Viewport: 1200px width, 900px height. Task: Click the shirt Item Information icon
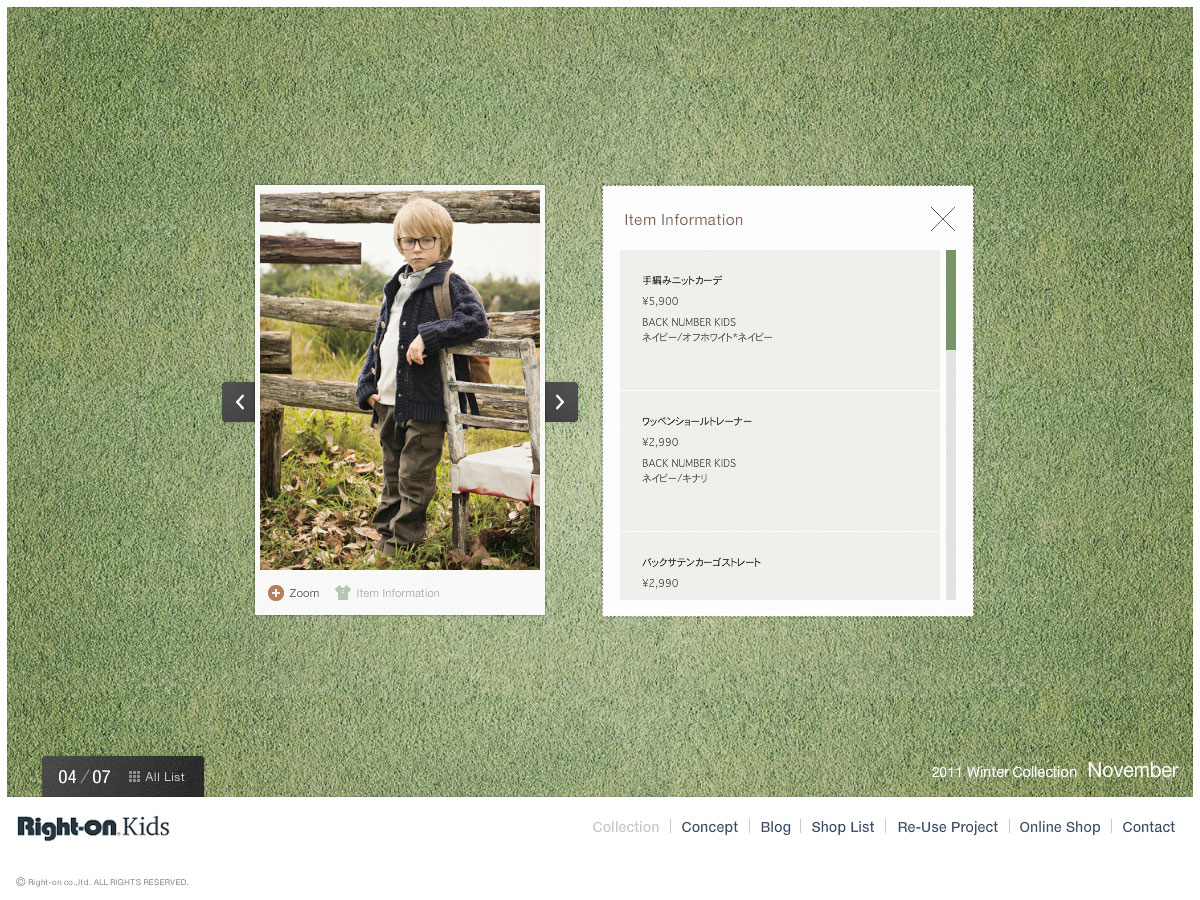coord(343,593)
